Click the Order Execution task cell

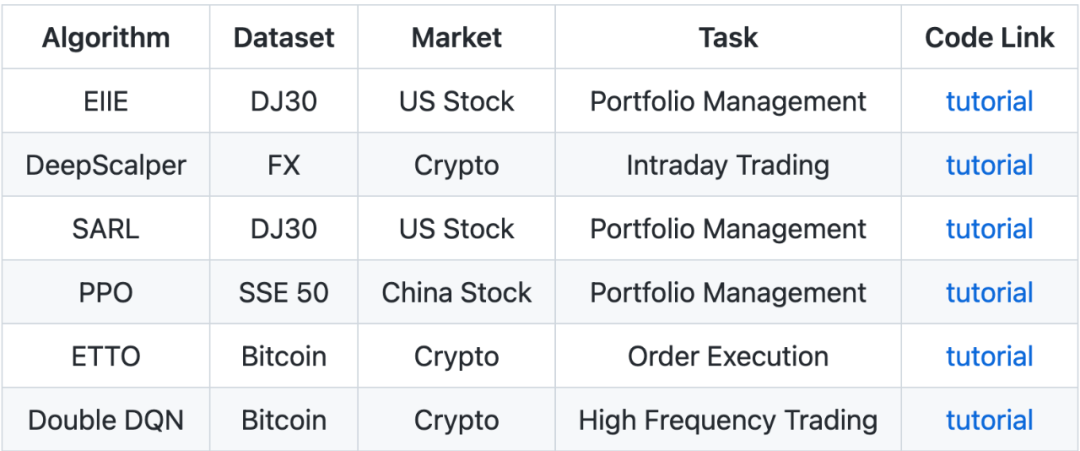point(728,357)
